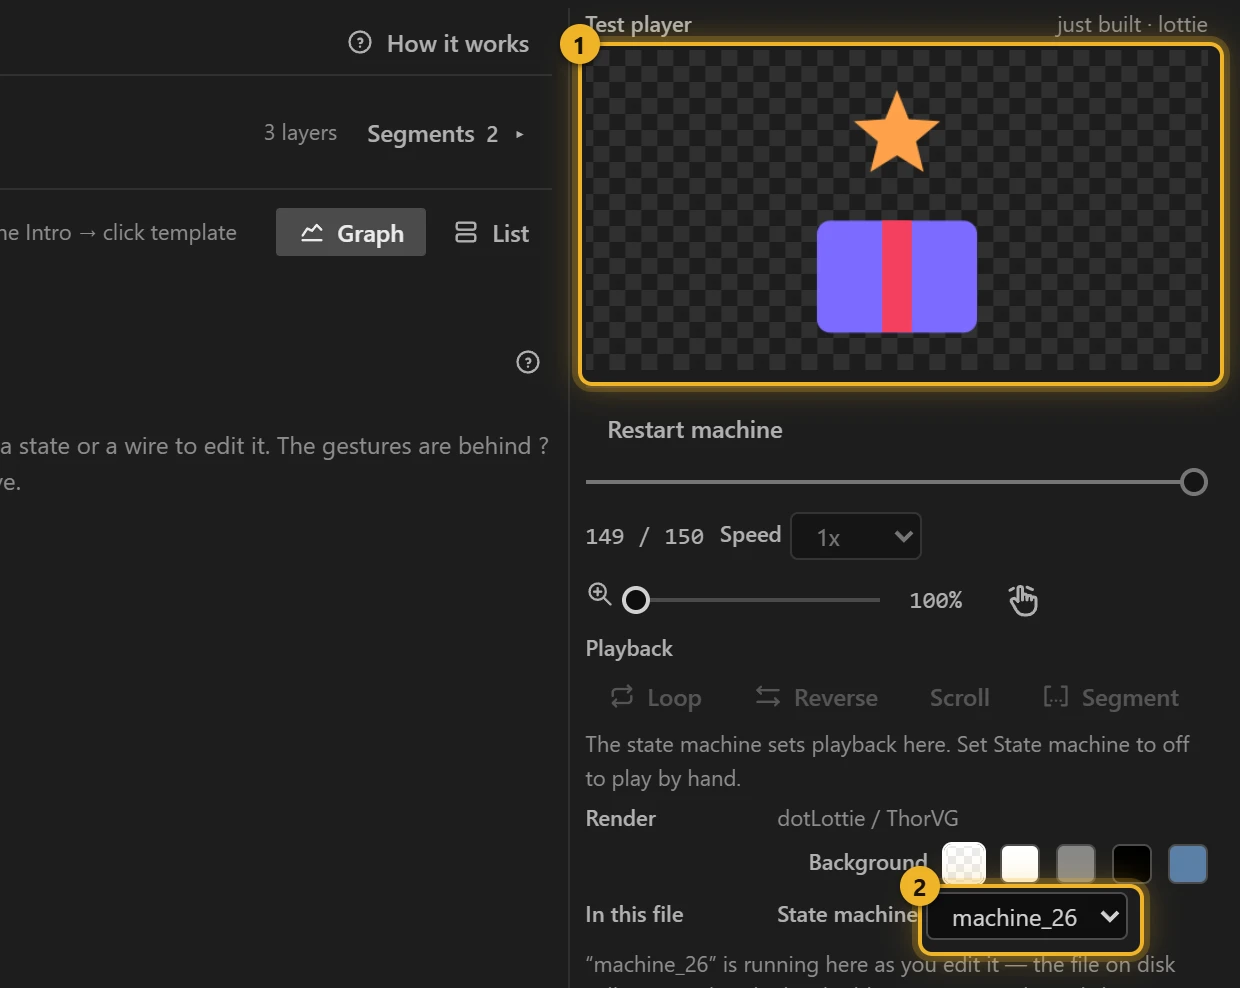Click the gestures help question mark icon
The image size is (1240, 988).
point(528,362)
